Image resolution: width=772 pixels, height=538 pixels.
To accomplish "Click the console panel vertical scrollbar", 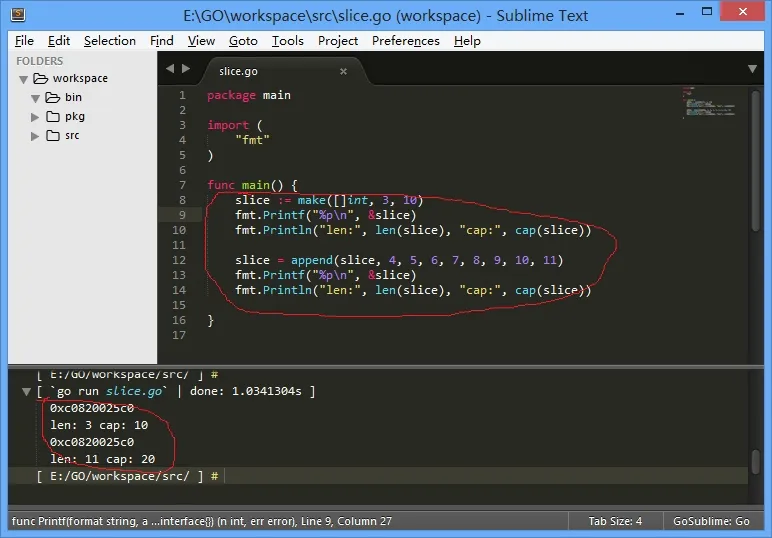I will coord(756,462).
